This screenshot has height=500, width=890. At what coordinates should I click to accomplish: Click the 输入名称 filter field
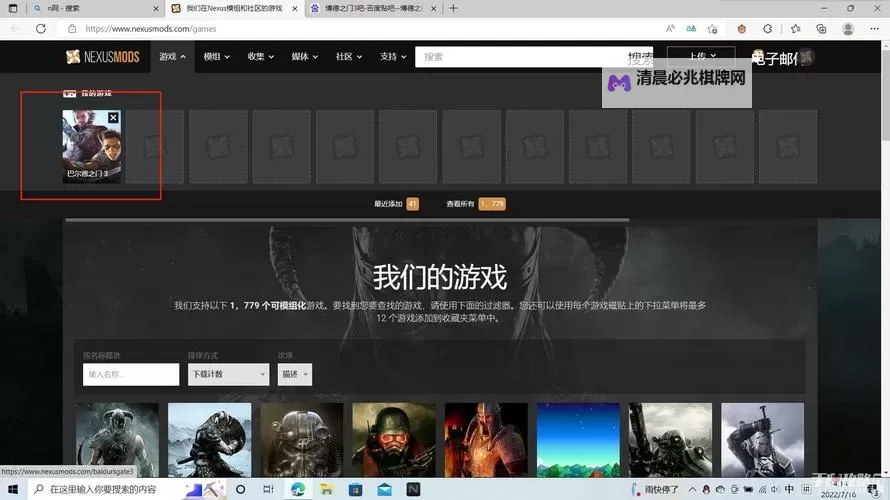pos(131,374)
